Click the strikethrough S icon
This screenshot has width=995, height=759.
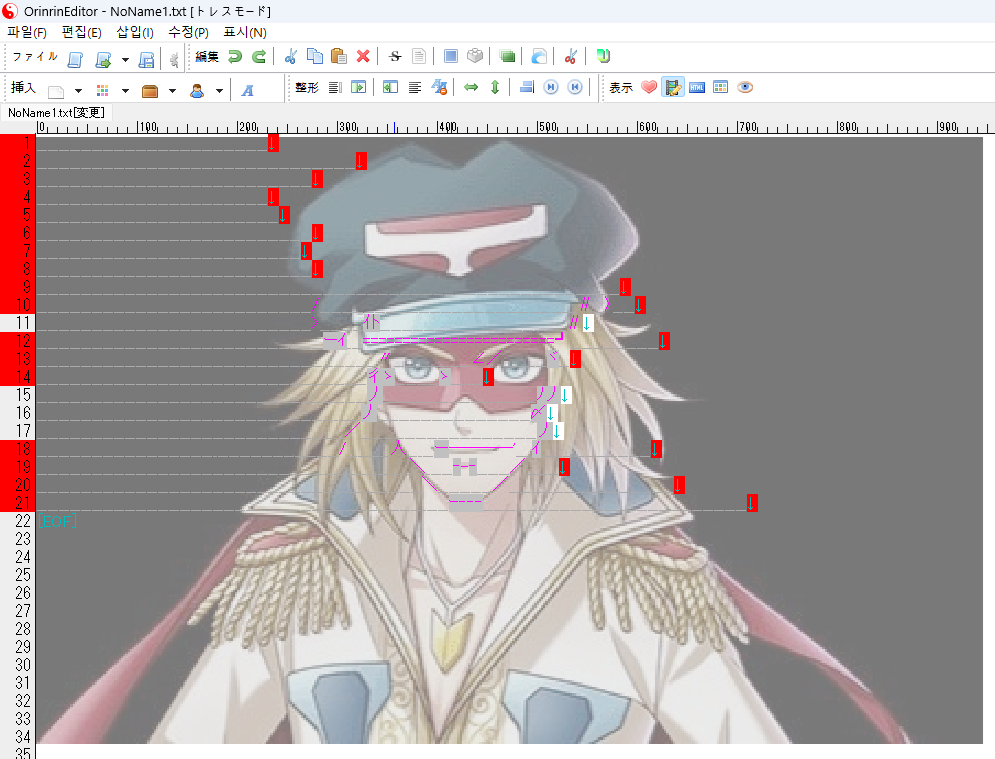pos(395,57)
